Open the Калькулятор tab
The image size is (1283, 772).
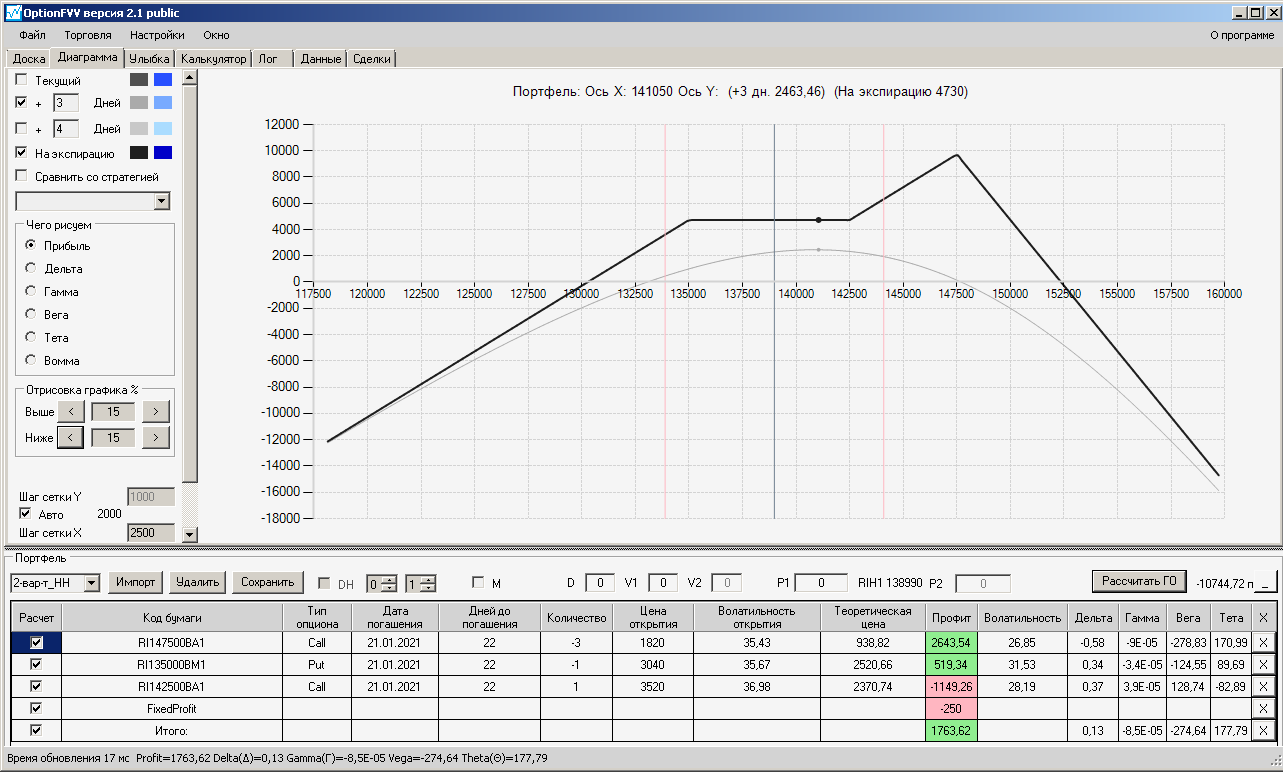point(214,59)
